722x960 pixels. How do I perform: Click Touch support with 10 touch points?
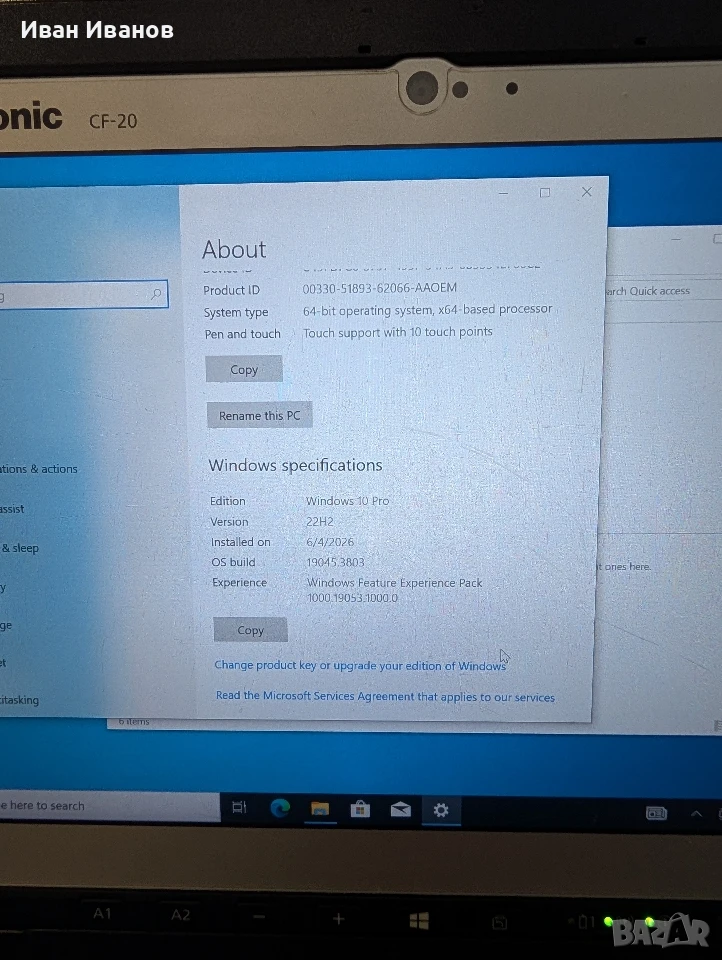click(397, 332)
